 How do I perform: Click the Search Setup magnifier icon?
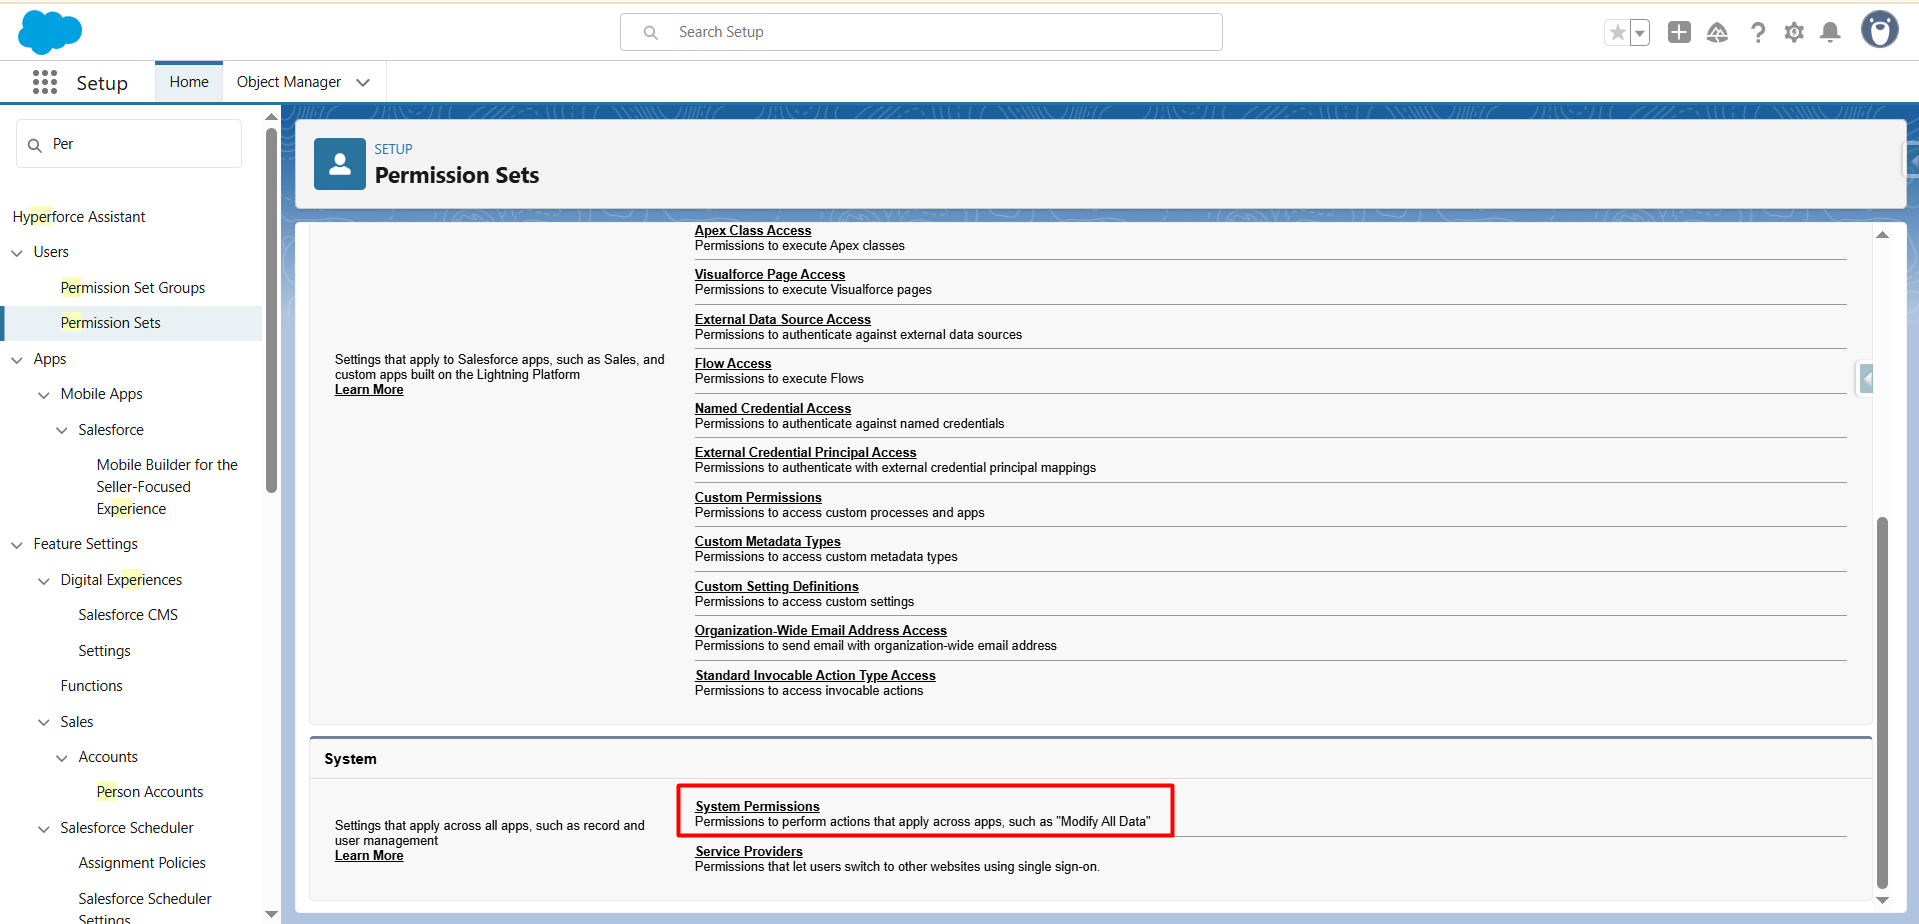[650, 33]
